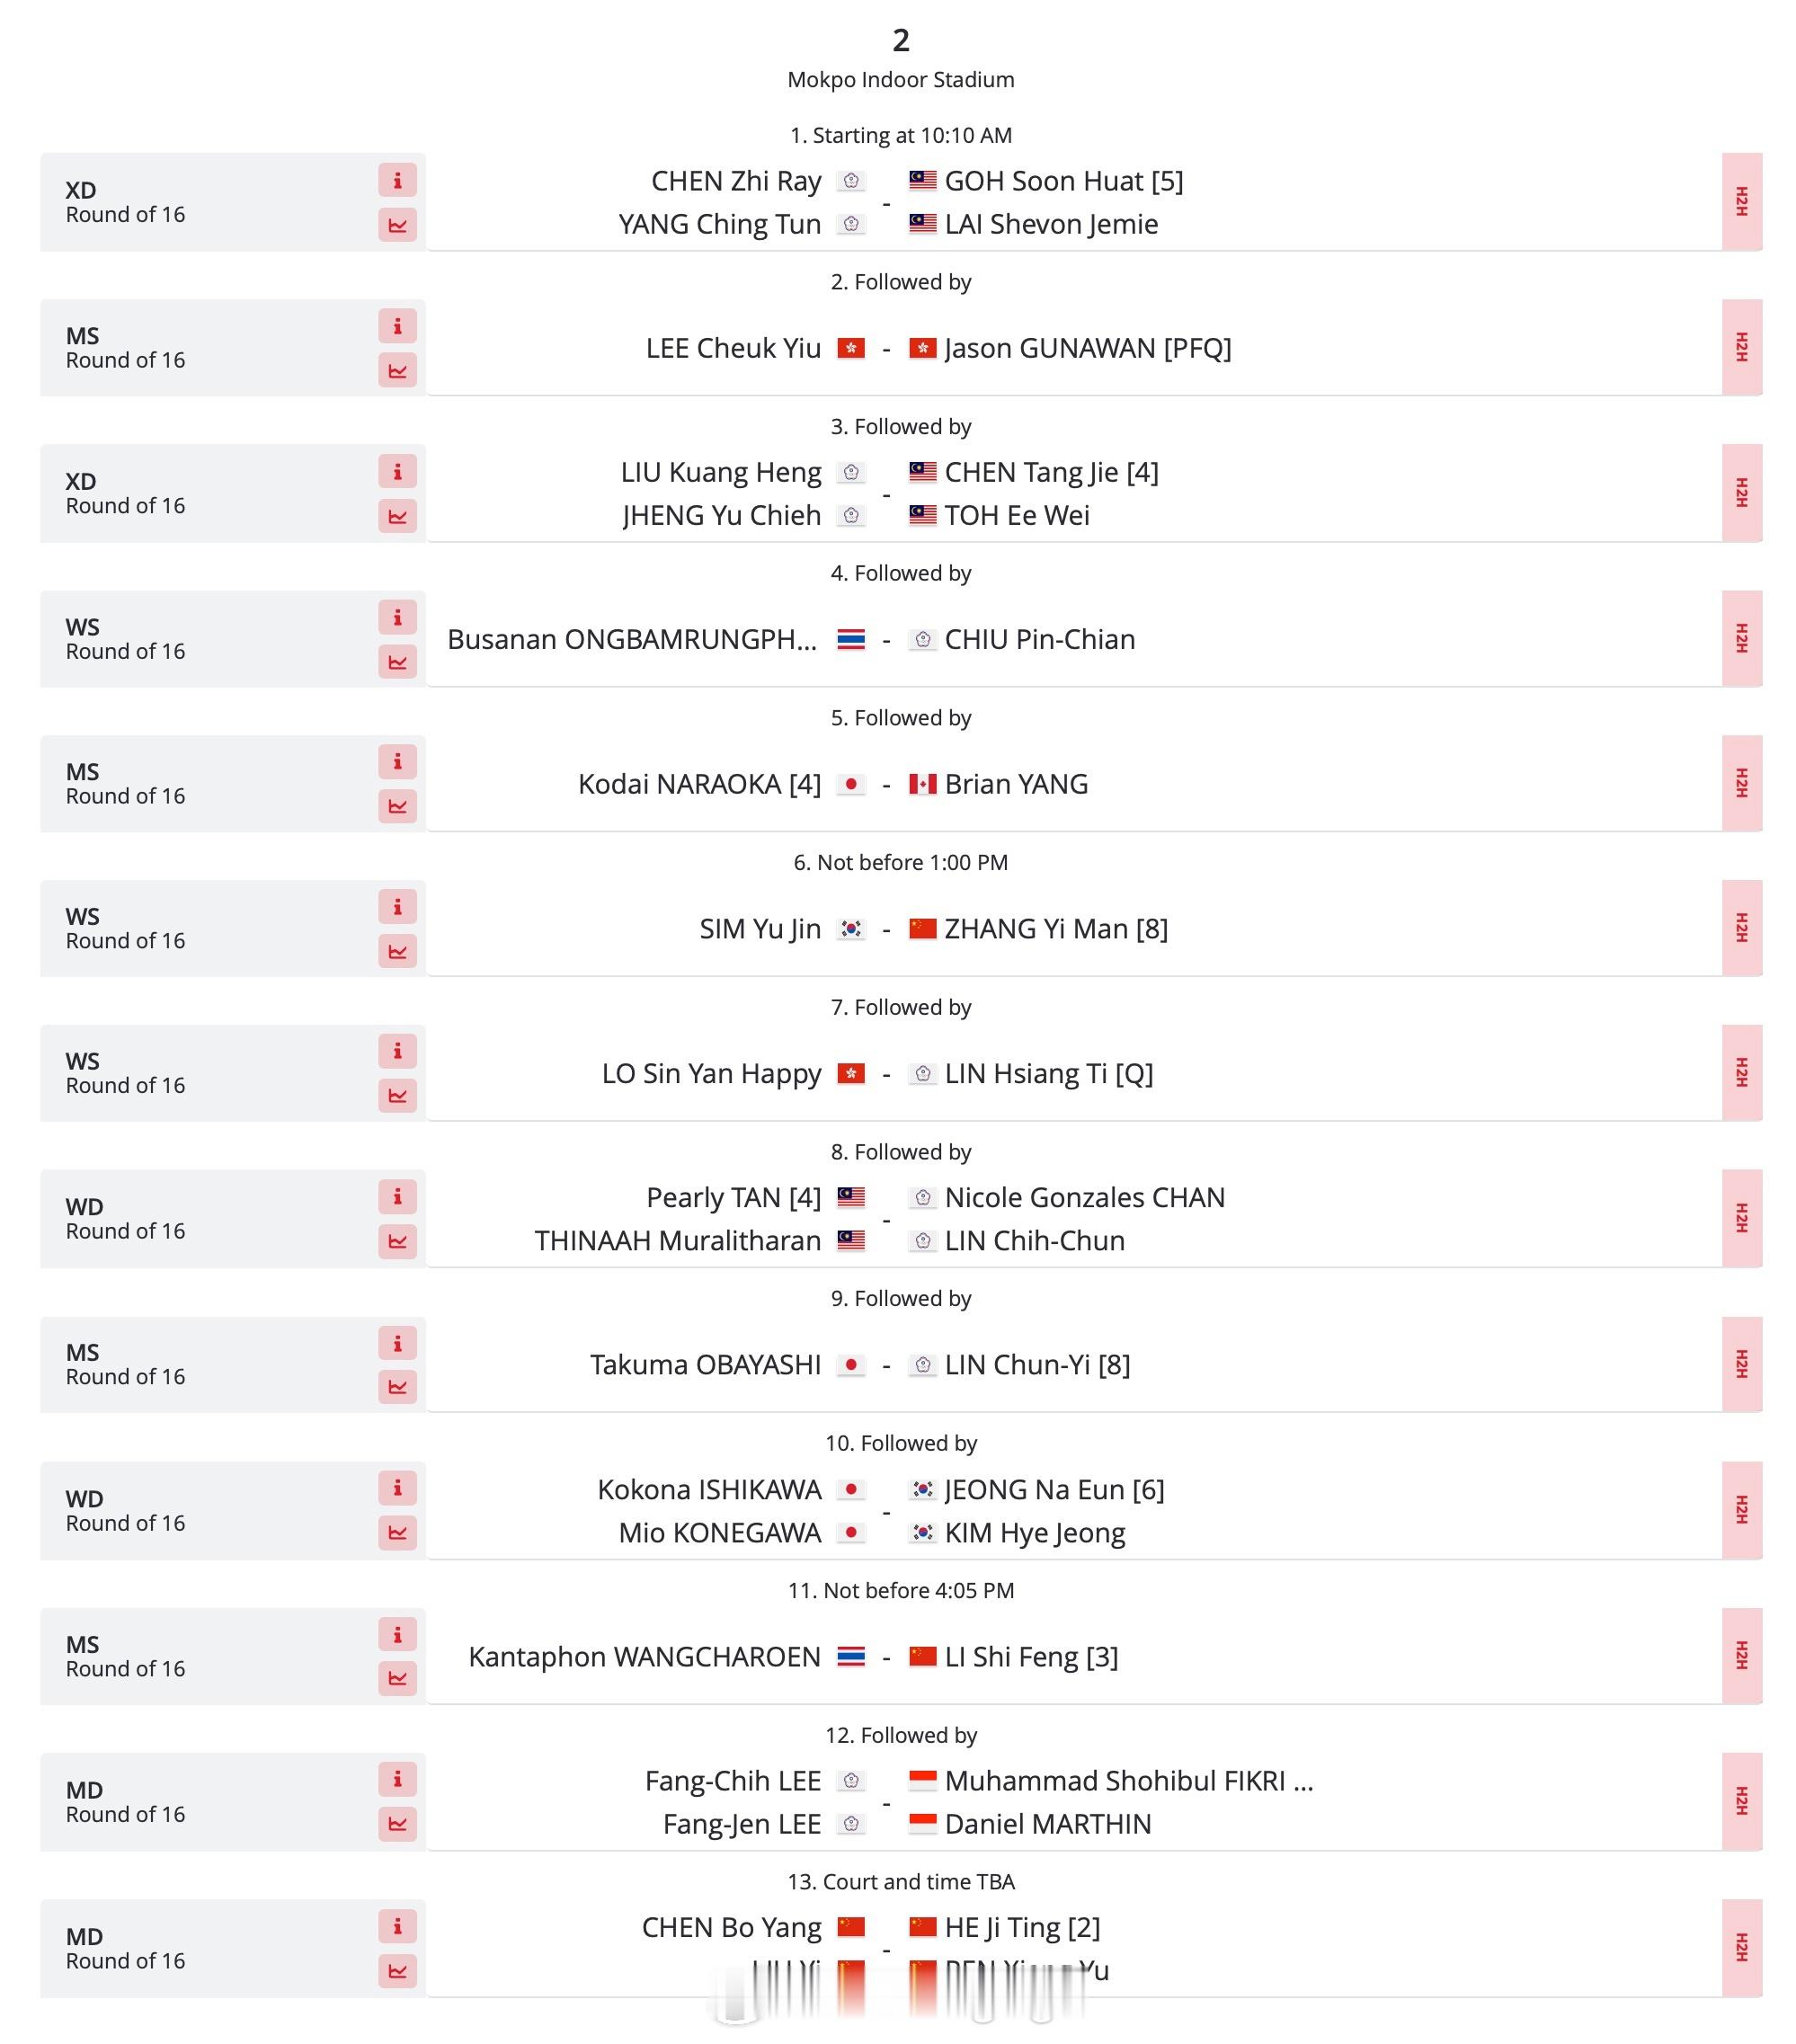Open H2H for Busanan ONGBAMRUNGPHAN match
Image resolution: width=1796 pixels, height=2044 pixels.
[1741, 638]
